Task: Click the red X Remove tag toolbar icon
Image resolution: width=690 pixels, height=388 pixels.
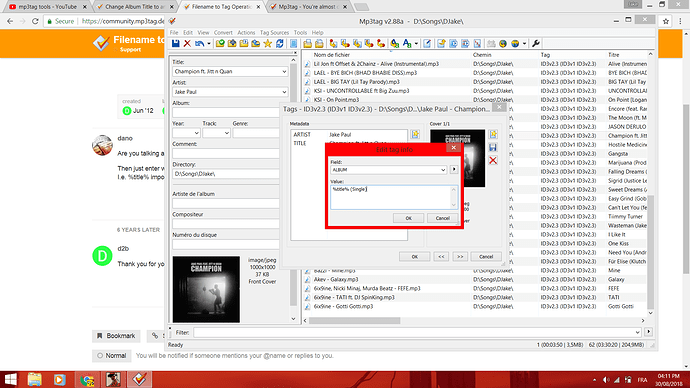Action: coord(187,44)
